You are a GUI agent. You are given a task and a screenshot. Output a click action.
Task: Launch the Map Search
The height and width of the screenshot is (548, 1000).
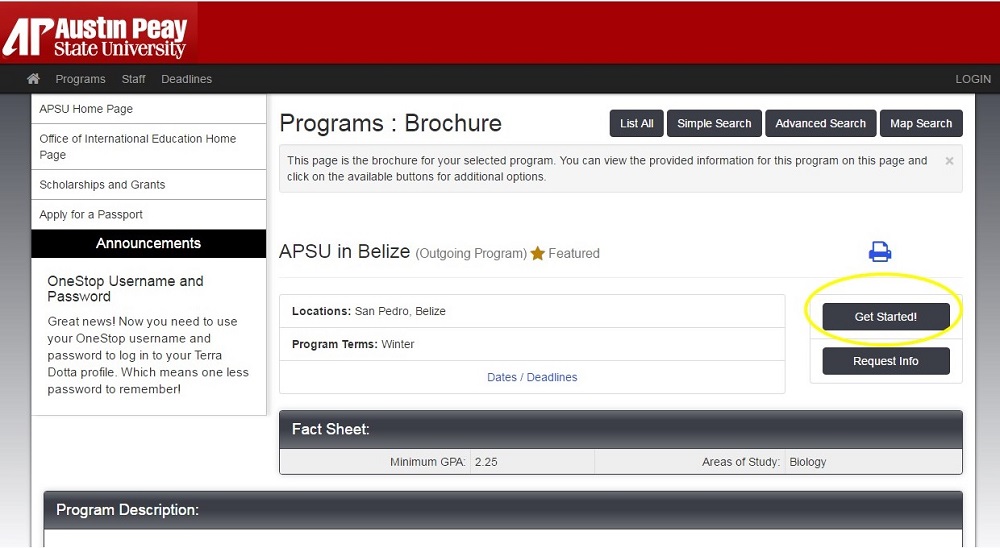920,123
